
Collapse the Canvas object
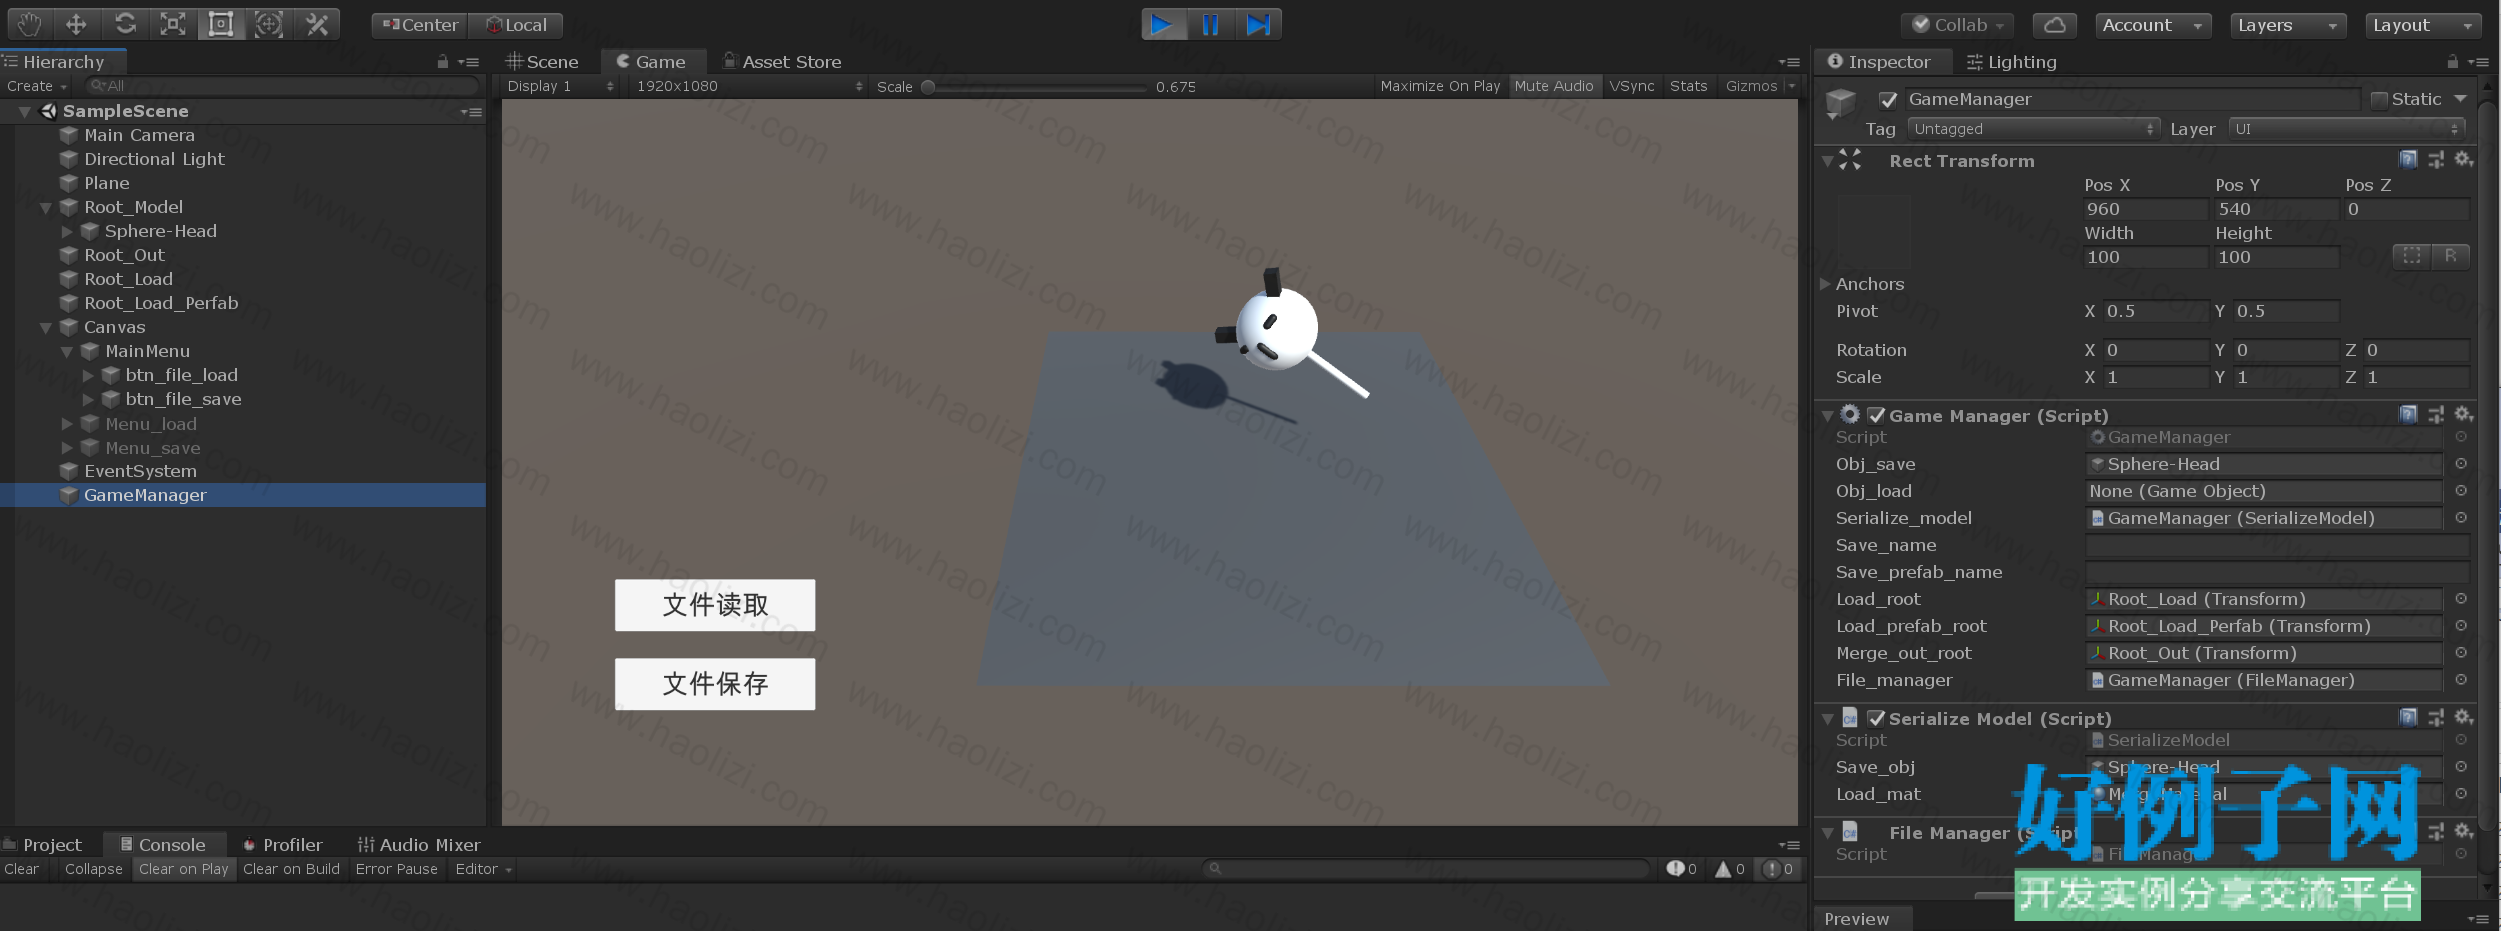45,328
